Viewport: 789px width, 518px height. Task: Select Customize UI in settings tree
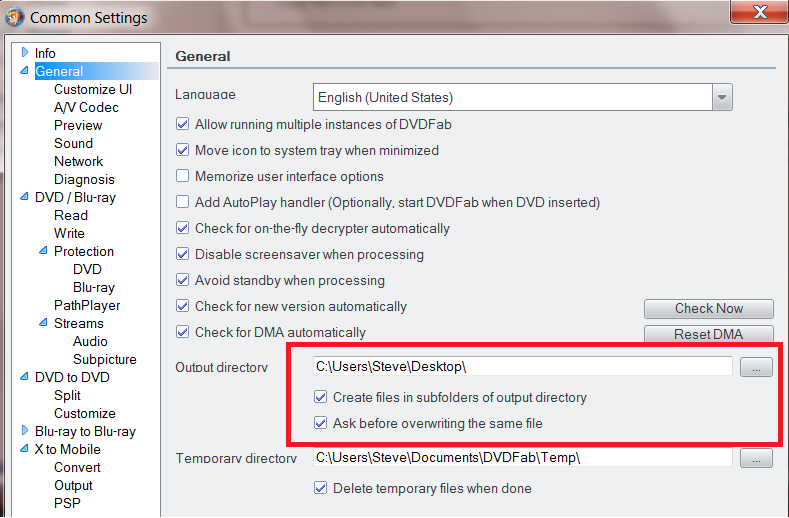(93, 89)
